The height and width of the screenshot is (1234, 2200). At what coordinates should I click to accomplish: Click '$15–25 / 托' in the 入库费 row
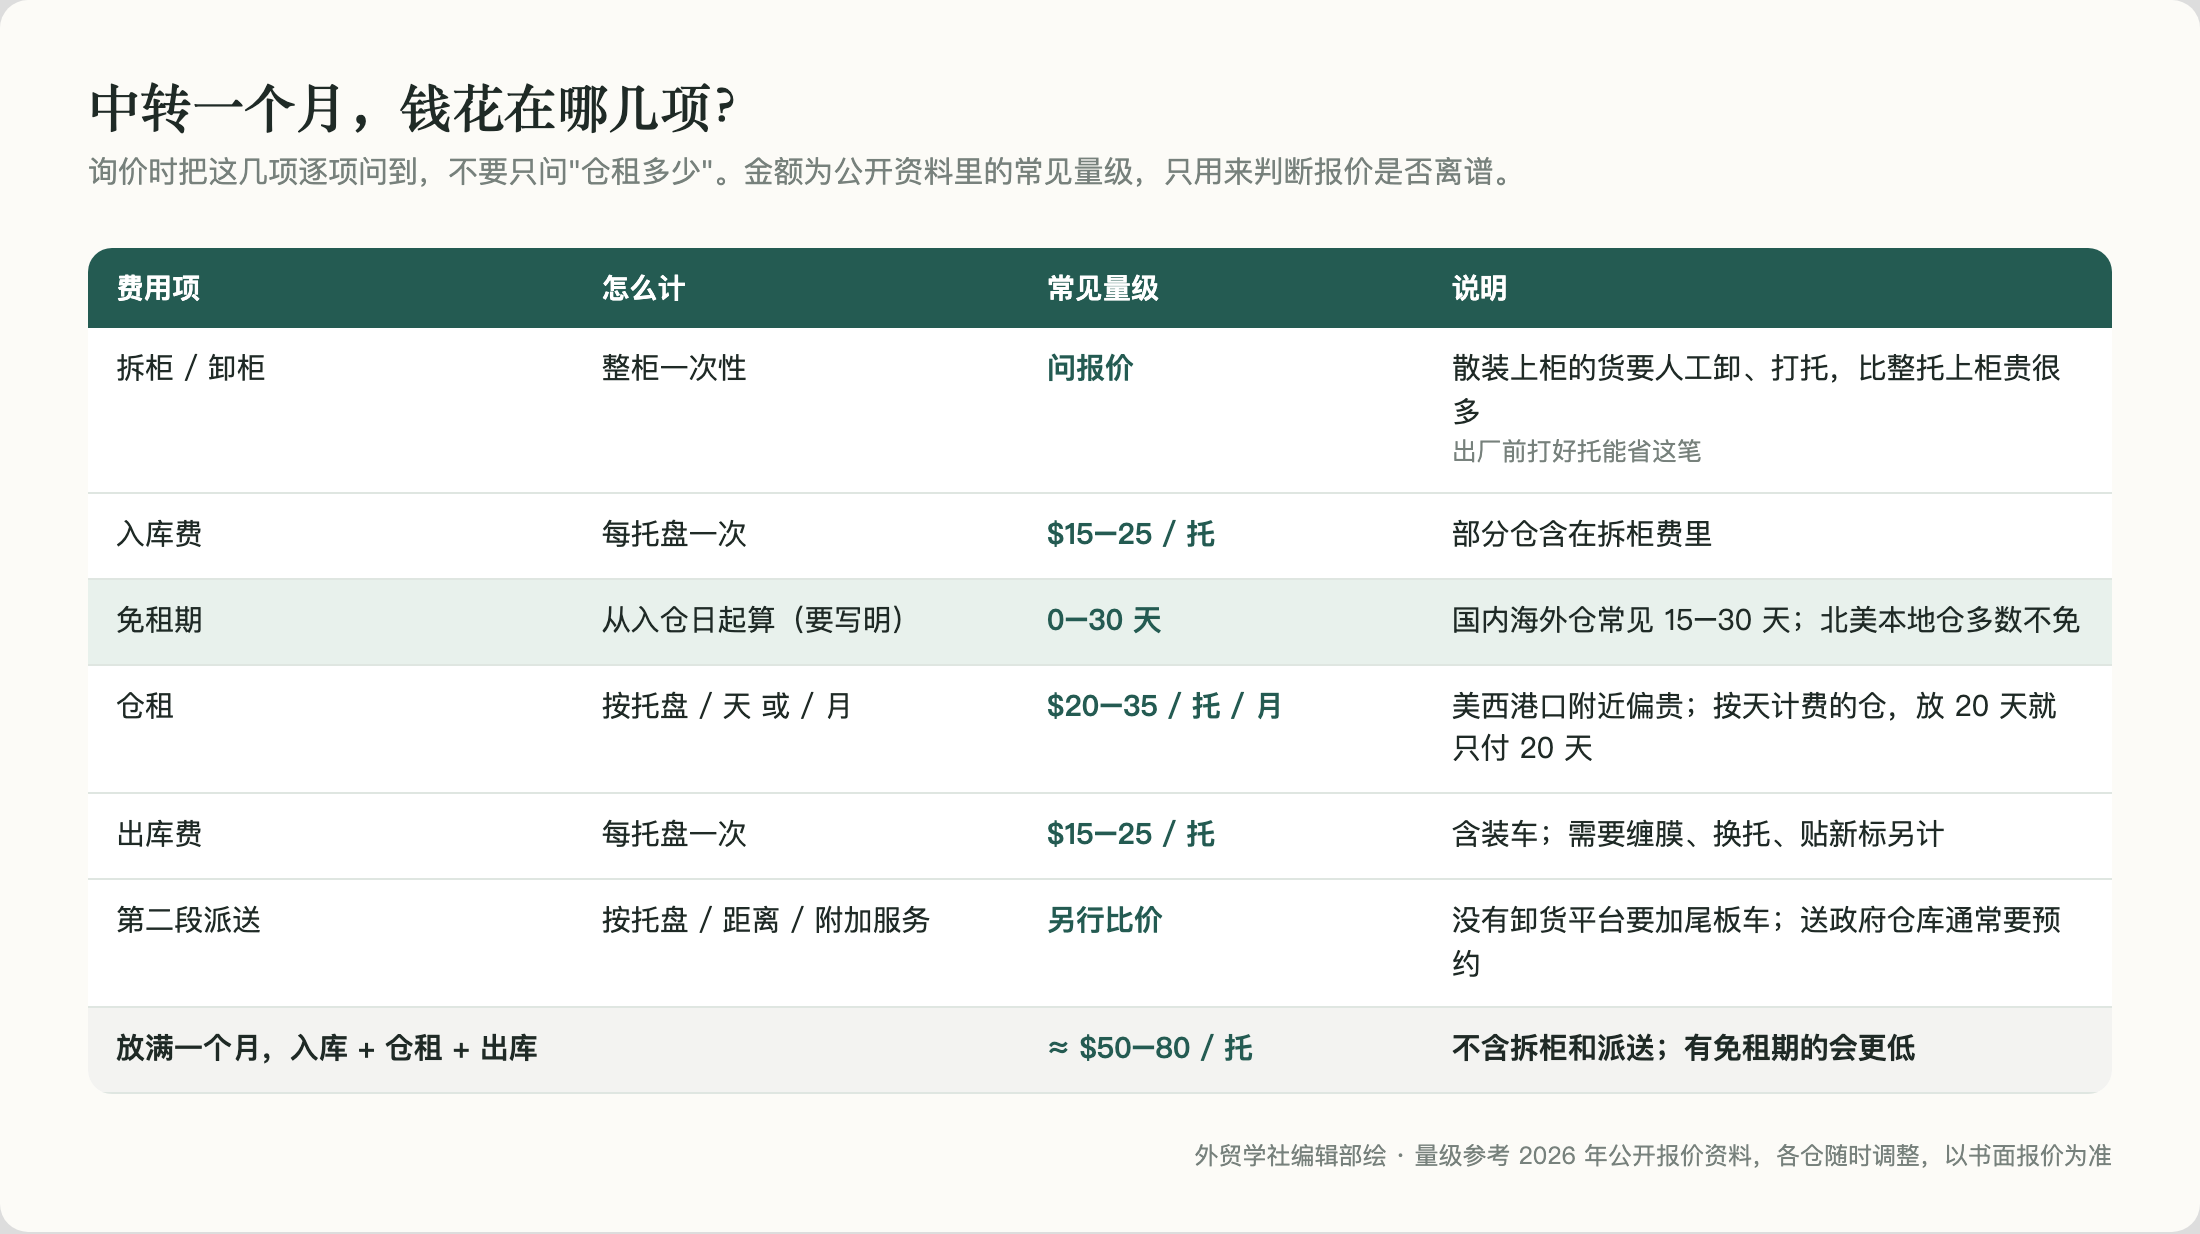click(1130, 534)
